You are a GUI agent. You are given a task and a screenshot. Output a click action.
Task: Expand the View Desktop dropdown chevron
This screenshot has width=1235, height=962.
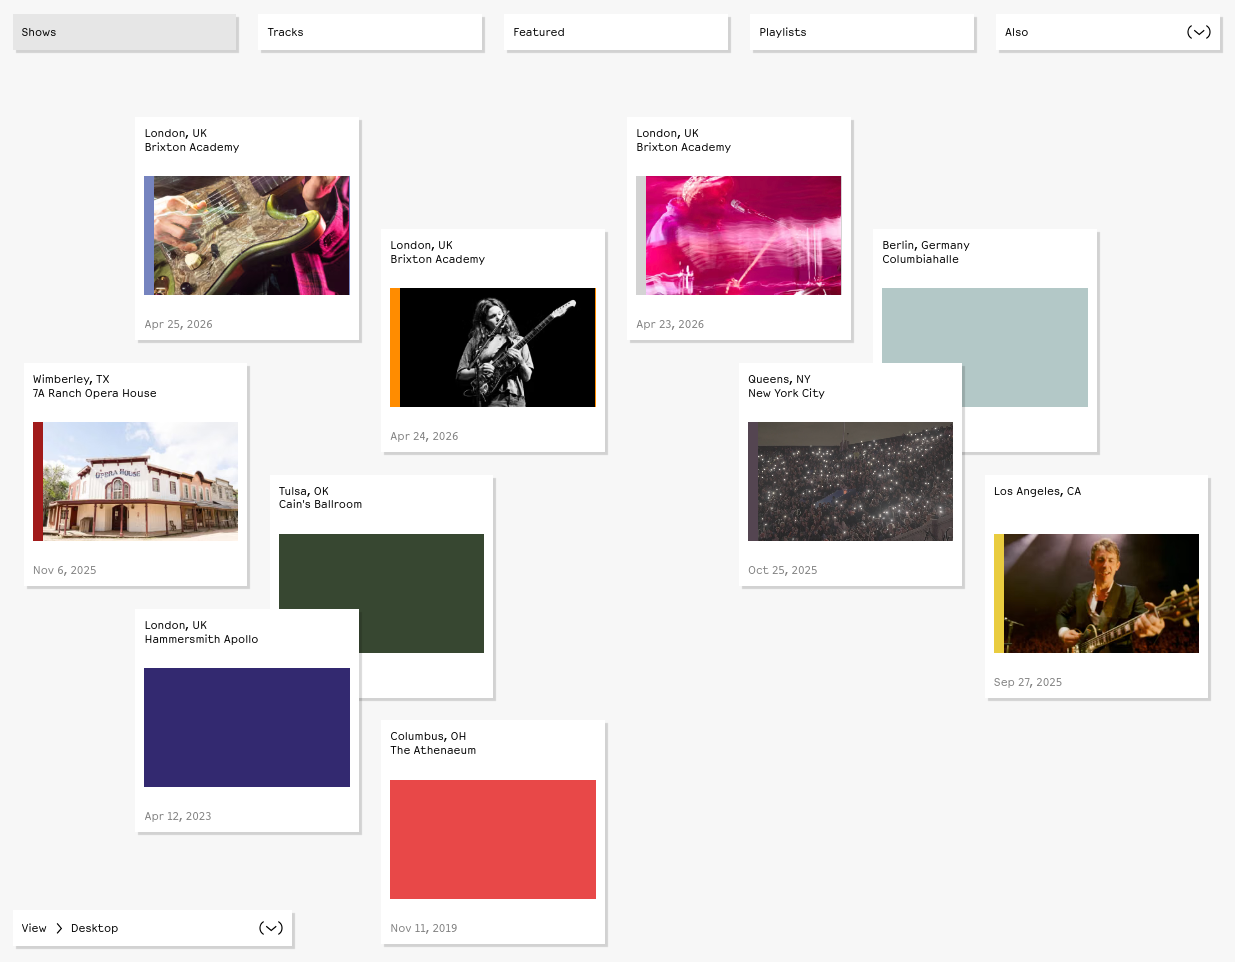point(271,928)
